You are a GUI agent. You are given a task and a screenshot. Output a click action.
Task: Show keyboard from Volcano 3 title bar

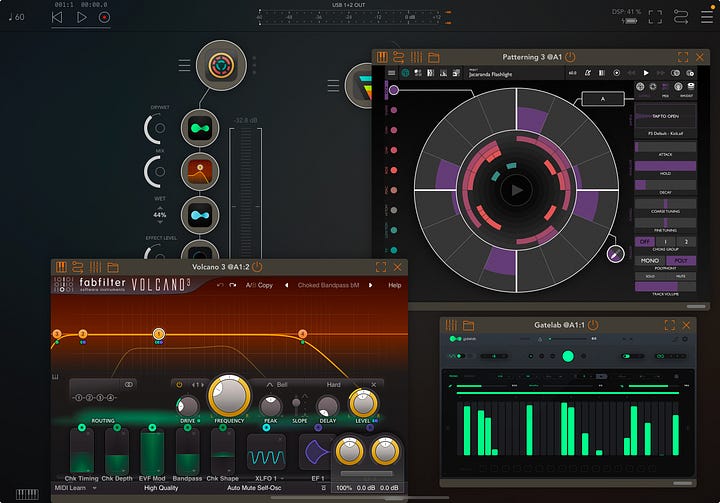[x=61, y=267]
